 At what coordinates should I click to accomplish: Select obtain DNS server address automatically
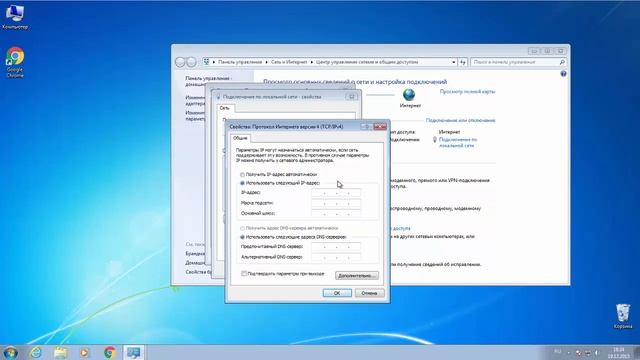tap(242, 228)
